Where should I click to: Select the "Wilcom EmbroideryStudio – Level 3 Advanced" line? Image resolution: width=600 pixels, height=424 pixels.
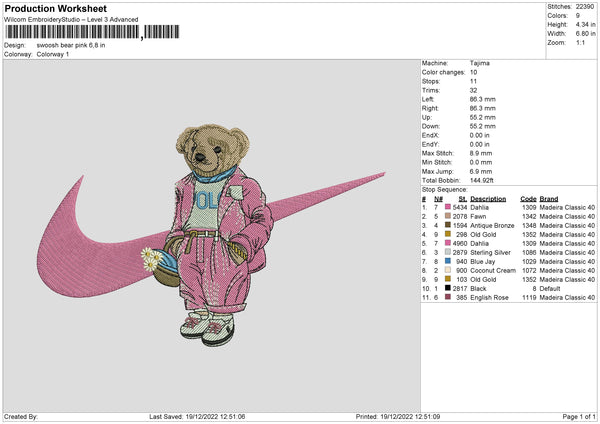[71, 20]
